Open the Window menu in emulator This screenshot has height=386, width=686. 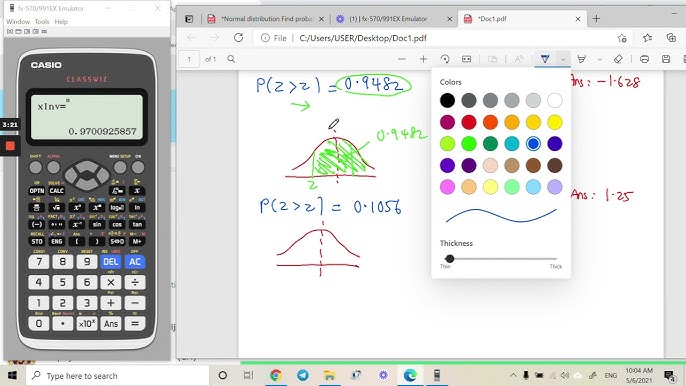[18, 21]
